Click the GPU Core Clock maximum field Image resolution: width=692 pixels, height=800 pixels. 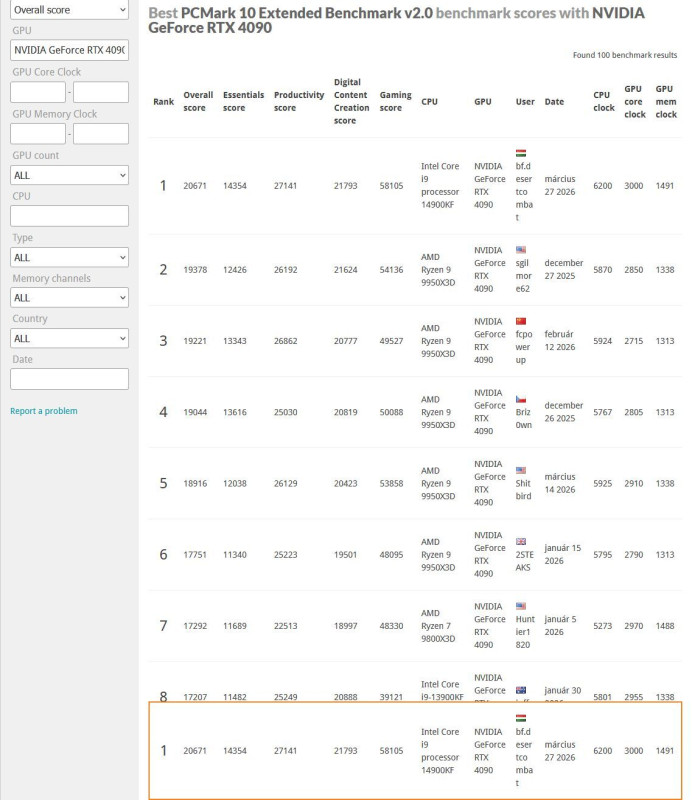point(101,92)
